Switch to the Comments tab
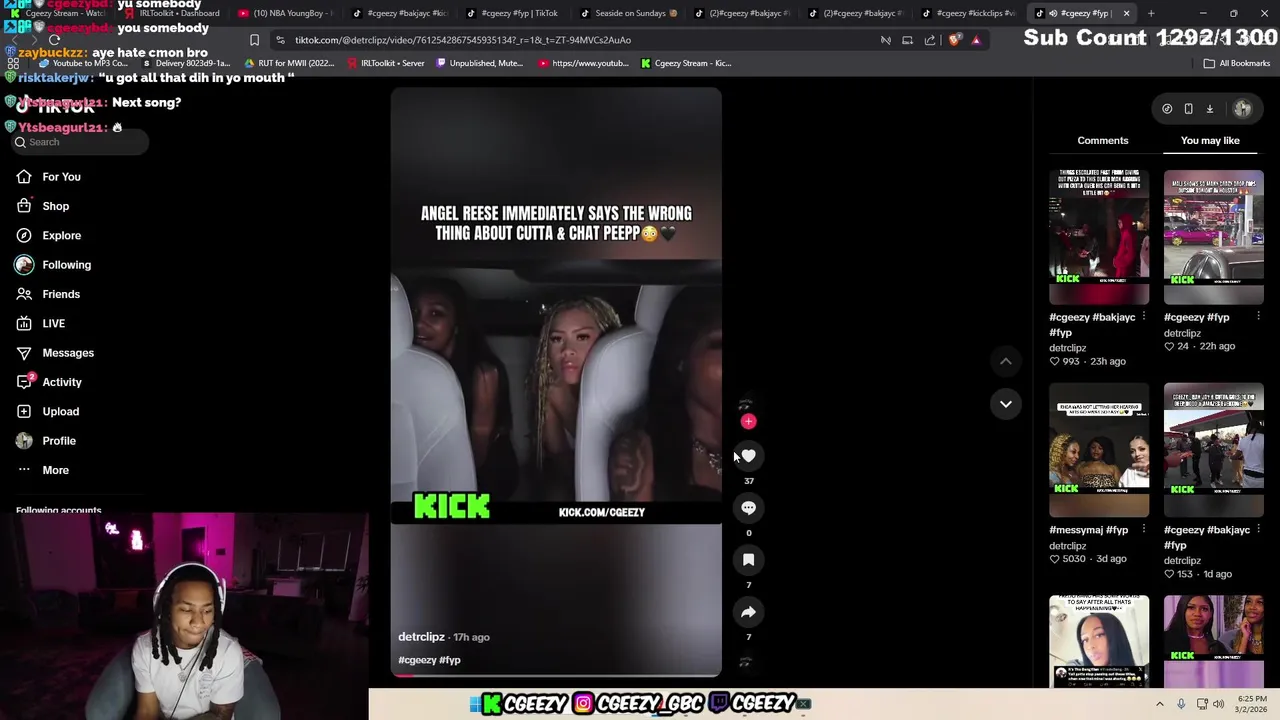The width and height of the screenshot is (1280, 720). click(1103, 141)
